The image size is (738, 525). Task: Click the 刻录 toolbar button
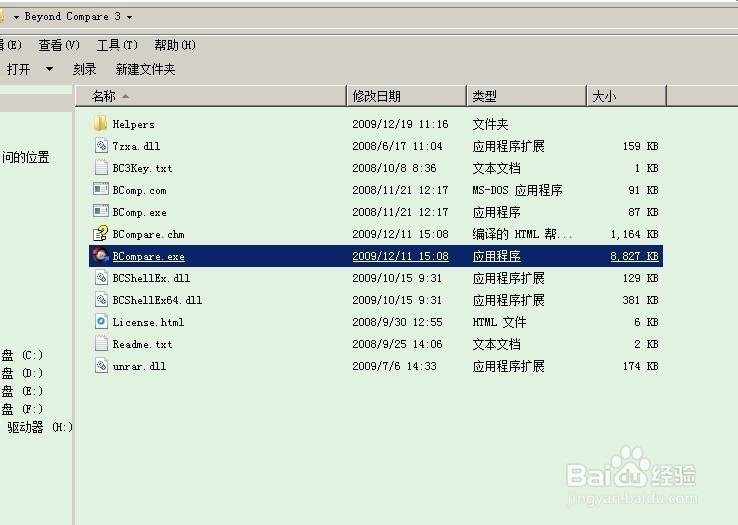85,69
